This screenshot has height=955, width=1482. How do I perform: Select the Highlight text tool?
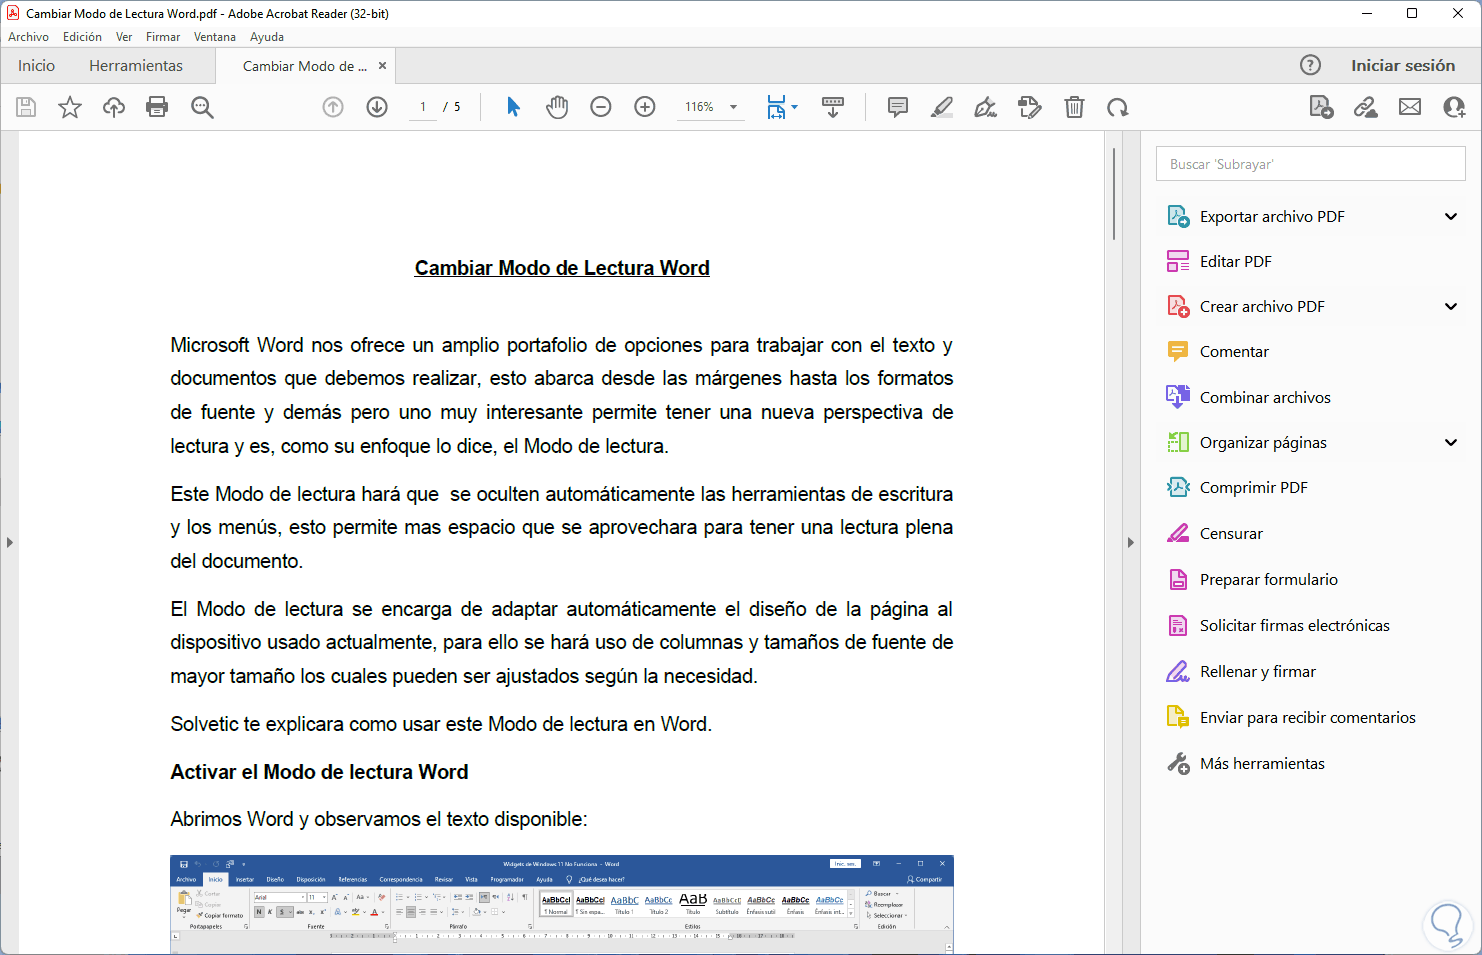pyautogui.click(x=942, y=107)
